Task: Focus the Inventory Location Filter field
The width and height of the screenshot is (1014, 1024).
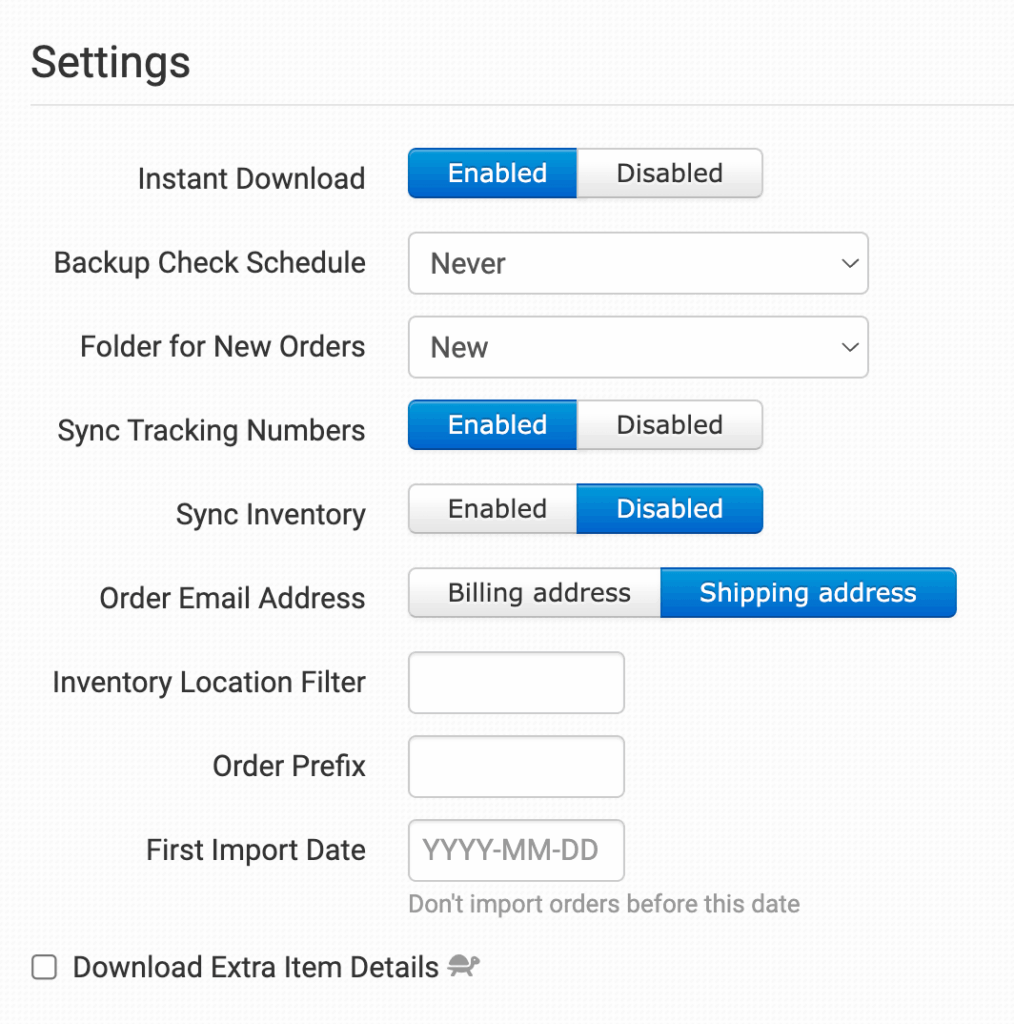Action: click(516, 683)
